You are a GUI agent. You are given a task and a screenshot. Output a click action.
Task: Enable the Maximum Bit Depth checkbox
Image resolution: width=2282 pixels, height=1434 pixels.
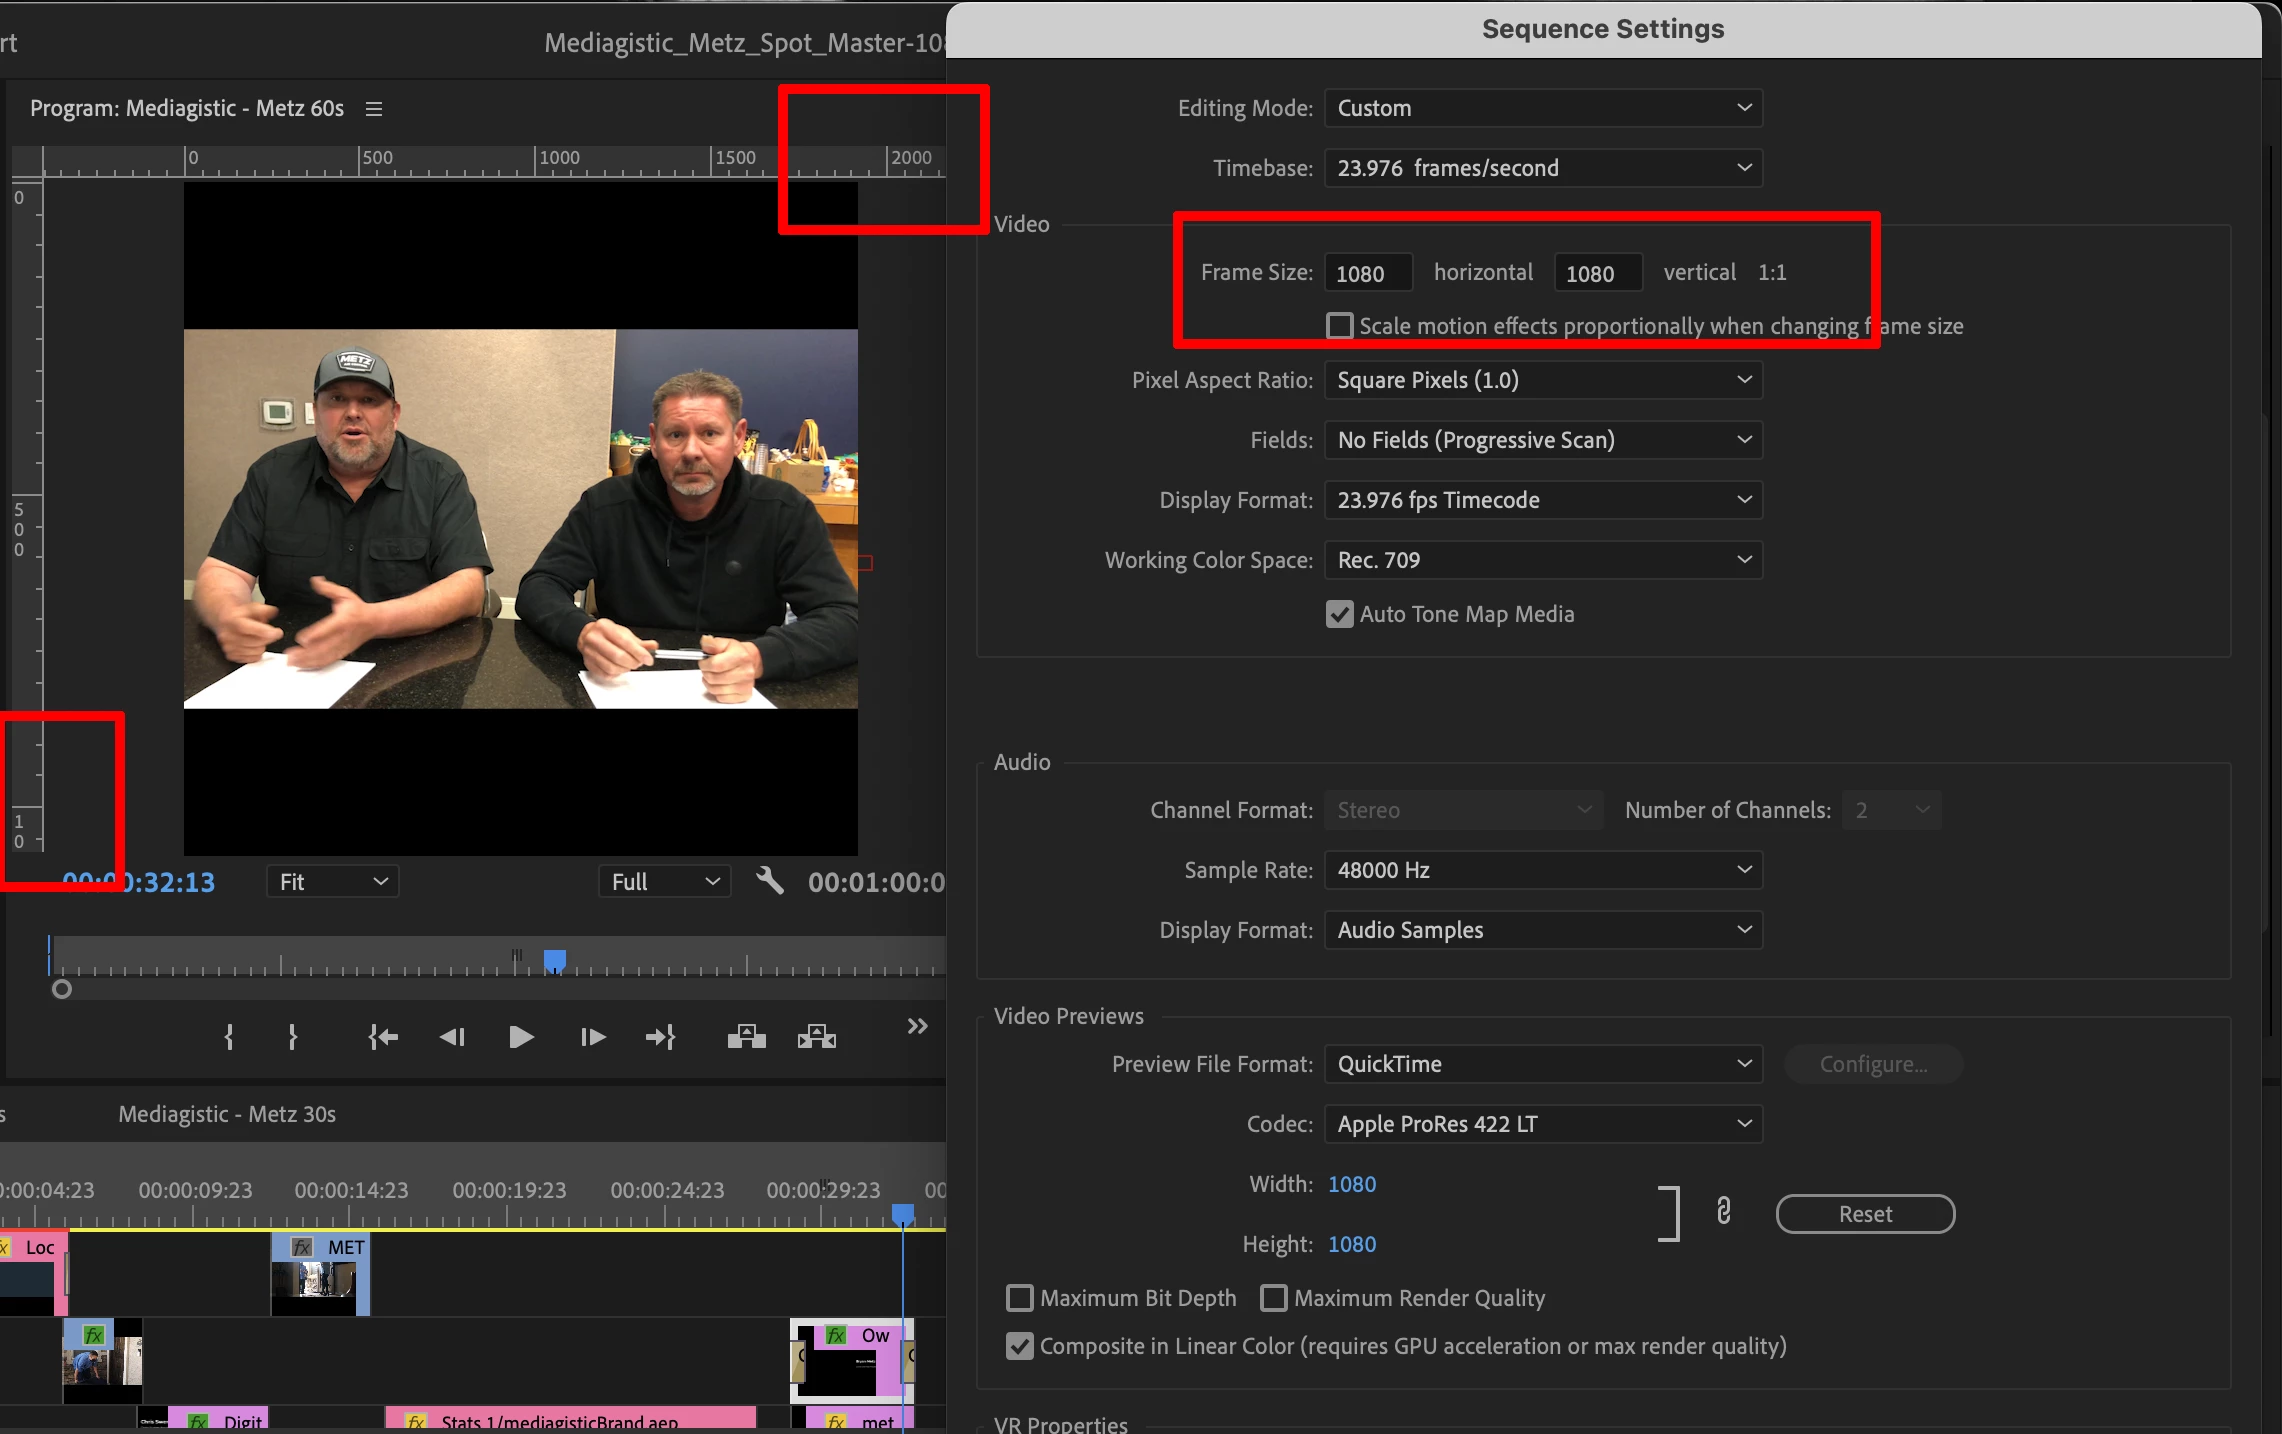click(1019, 1298)
